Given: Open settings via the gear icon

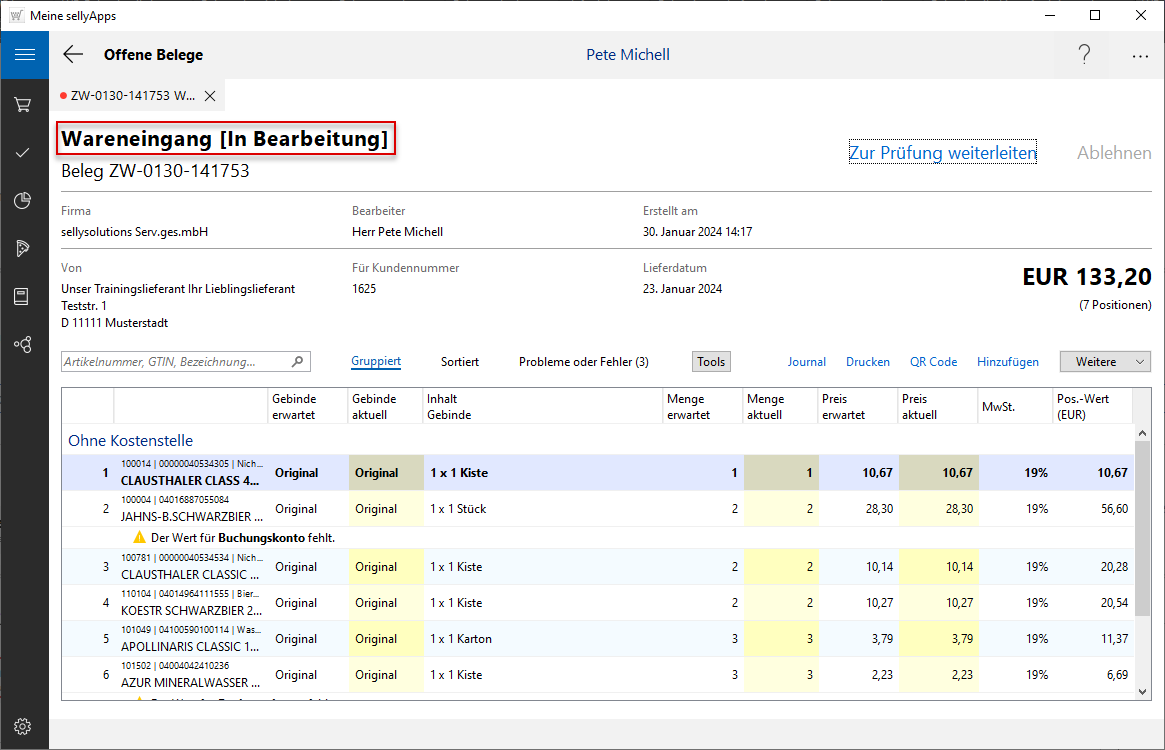Looking at the screenshot, I should pyautogui.click(x=24, y=726).
